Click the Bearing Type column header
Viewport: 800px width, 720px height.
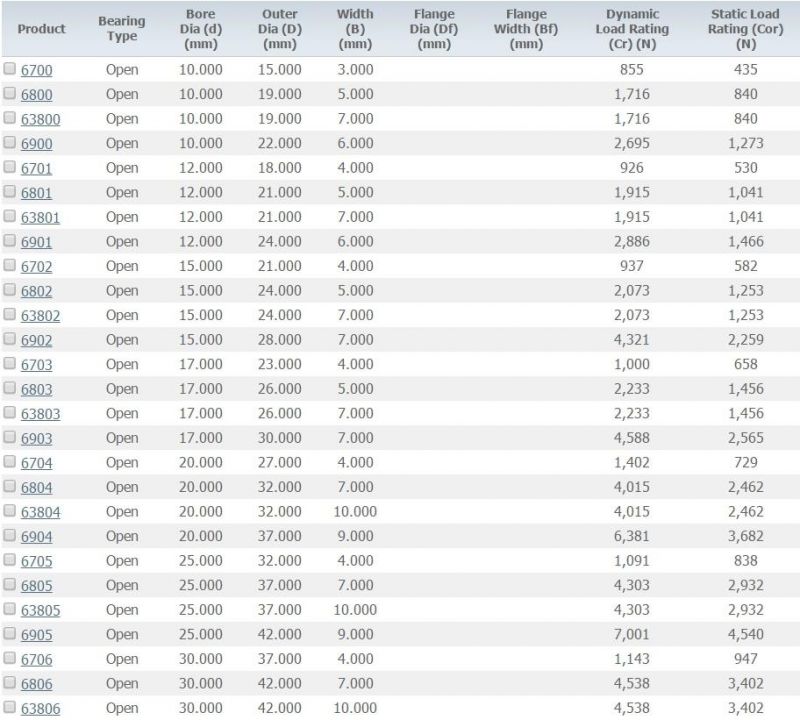122,29
